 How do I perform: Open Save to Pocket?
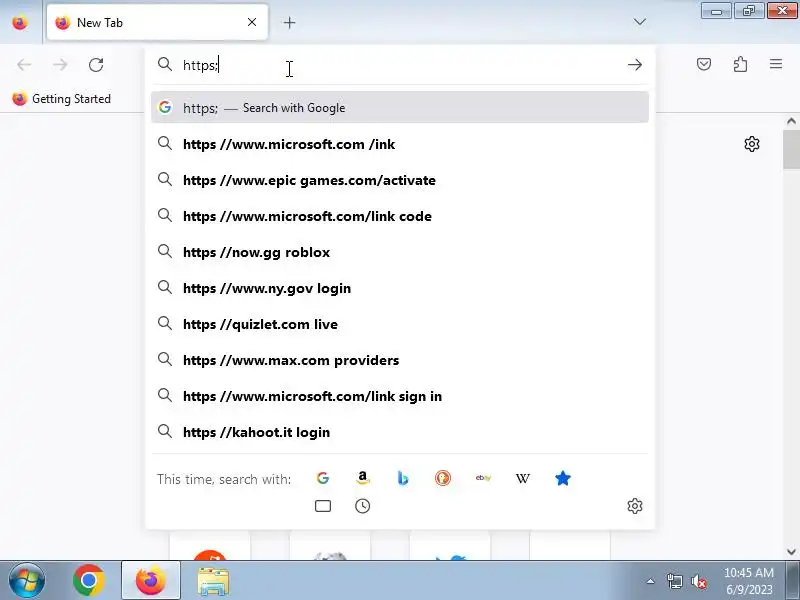[704, 64]
